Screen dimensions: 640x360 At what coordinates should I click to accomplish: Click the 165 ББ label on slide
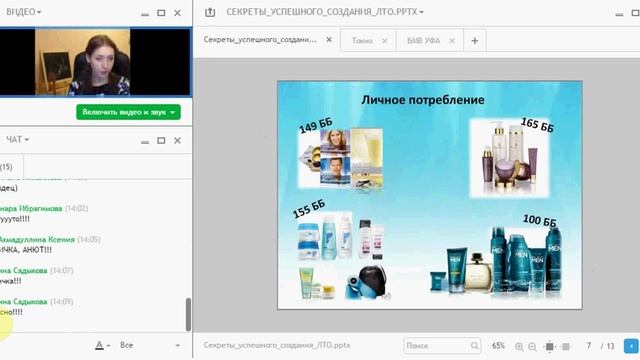click(x=537, y=125)
